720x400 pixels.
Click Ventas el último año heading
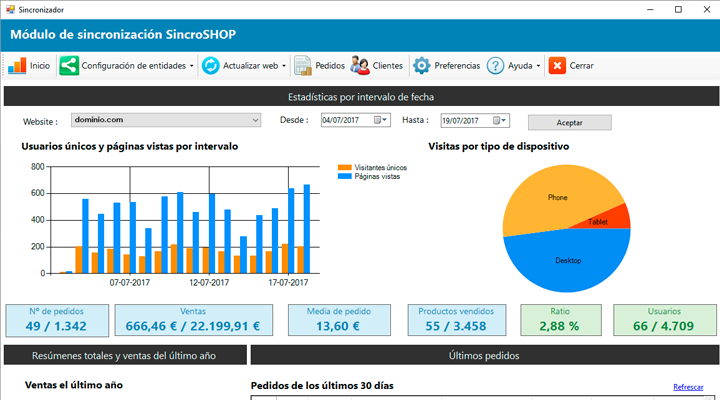tap(73, 385)
